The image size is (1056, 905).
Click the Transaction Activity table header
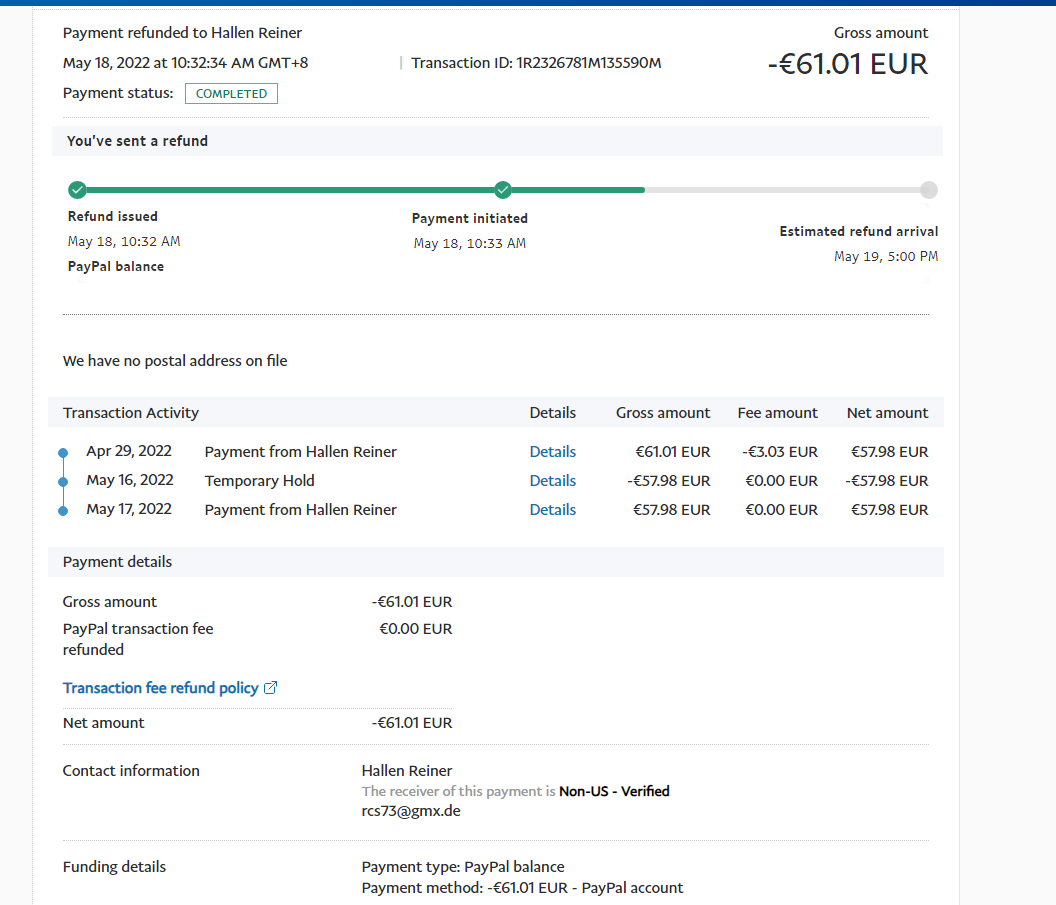point(131,413)
